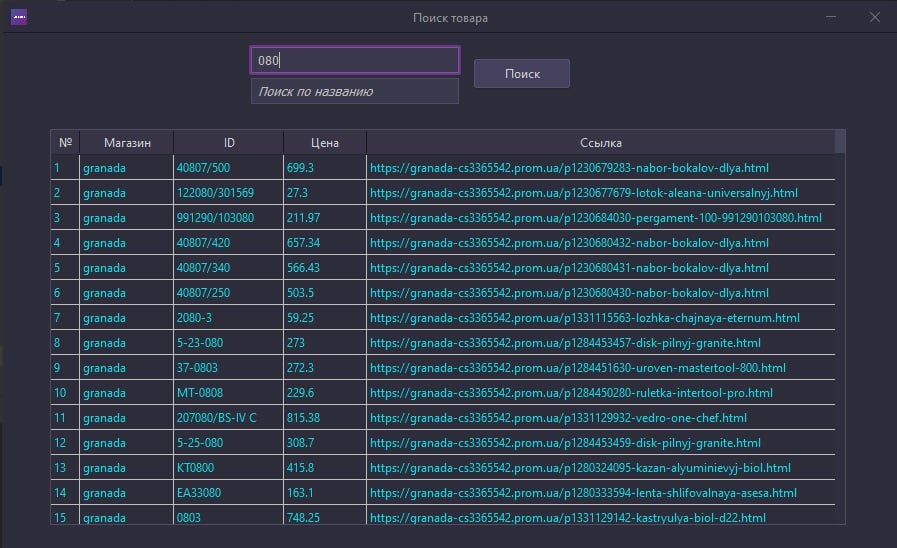The width and height of the screenshot is (897, 548).
Task: Click the ID column header
Action: click(x=228, y=142)
